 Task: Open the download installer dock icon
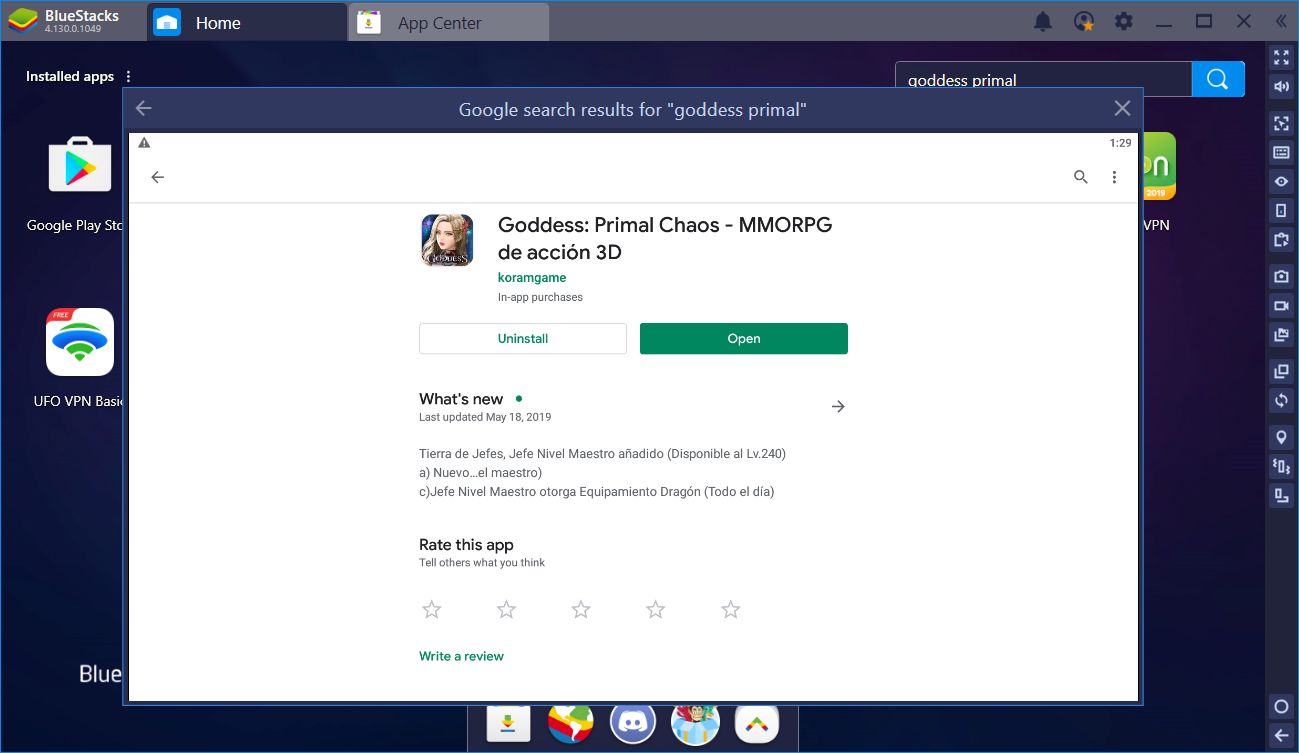coord(508,723)
